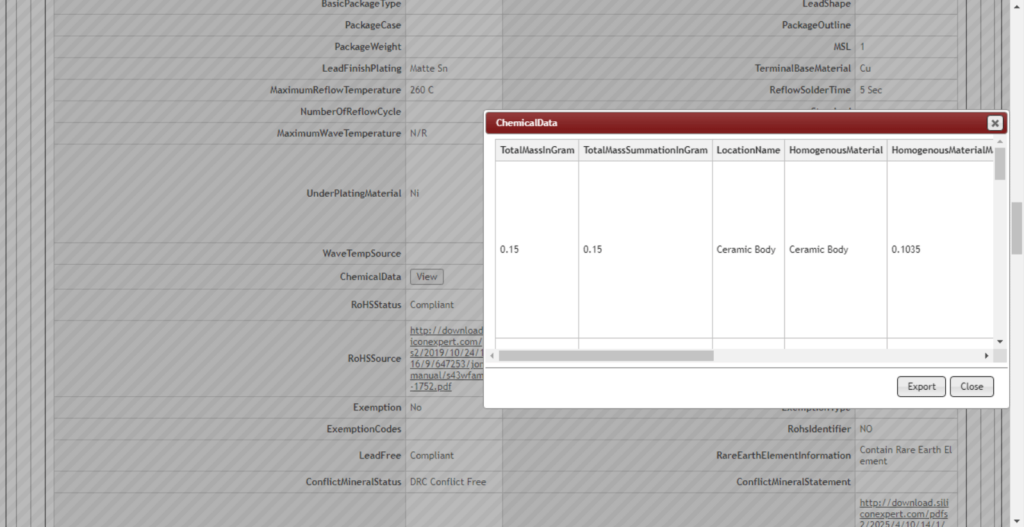
Task: Select the Ceramic Body LocationName cell
Action: tap(746, 249)
